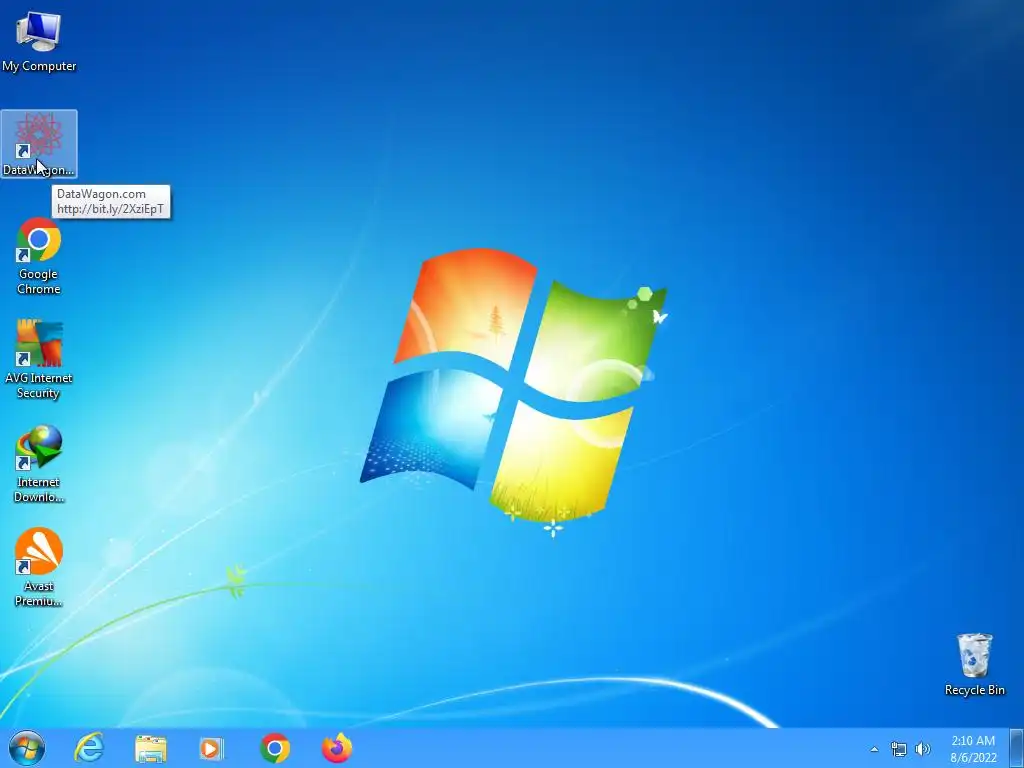1024x768 pixels.
Task: Launch Windows Media Player from taskbar
Action: click(x=211, y=748)
